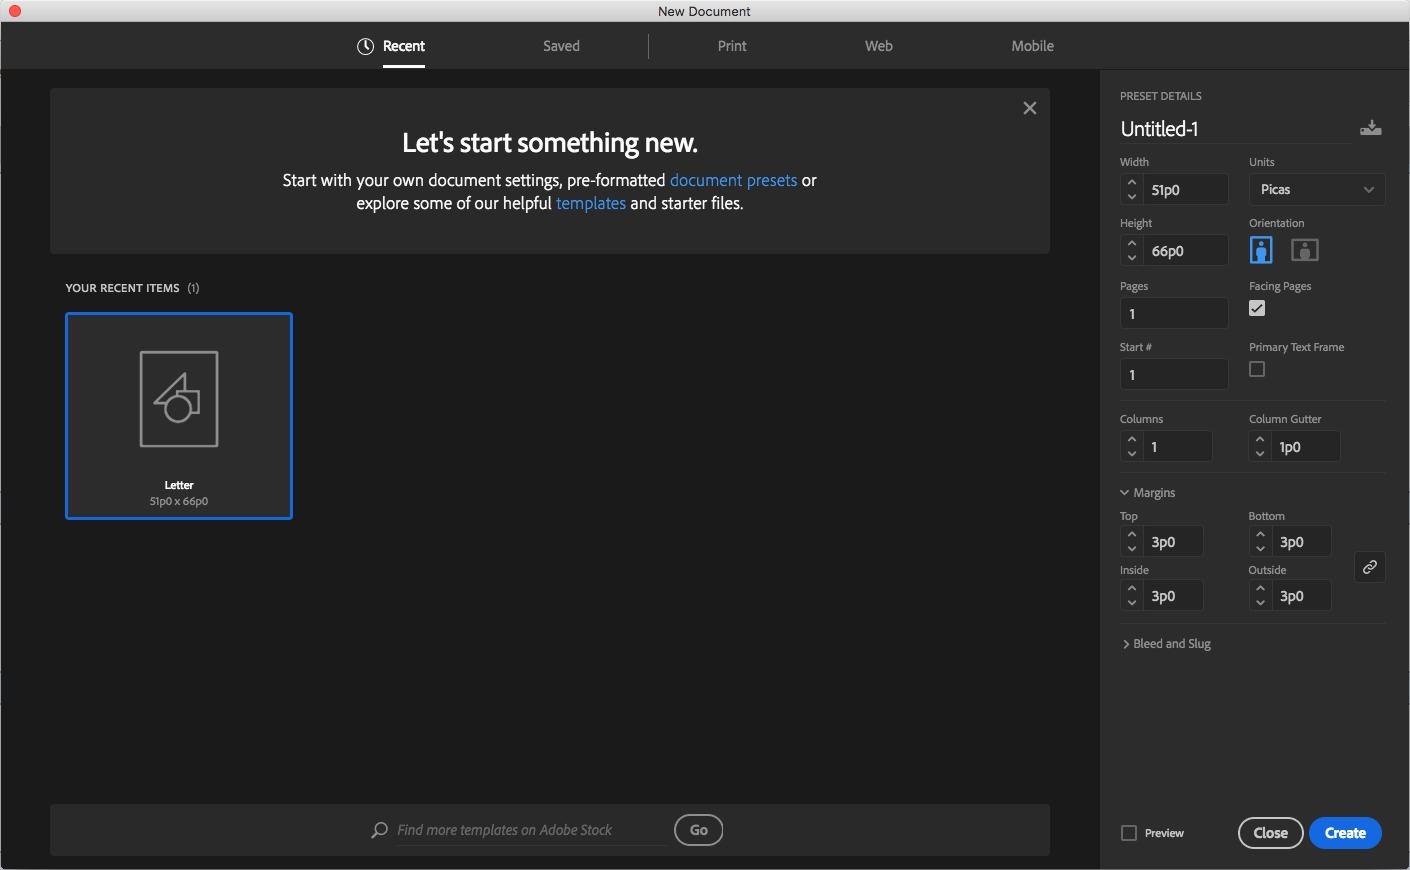Open the Units dropdown showing Picas

(x=1317, y=189)
